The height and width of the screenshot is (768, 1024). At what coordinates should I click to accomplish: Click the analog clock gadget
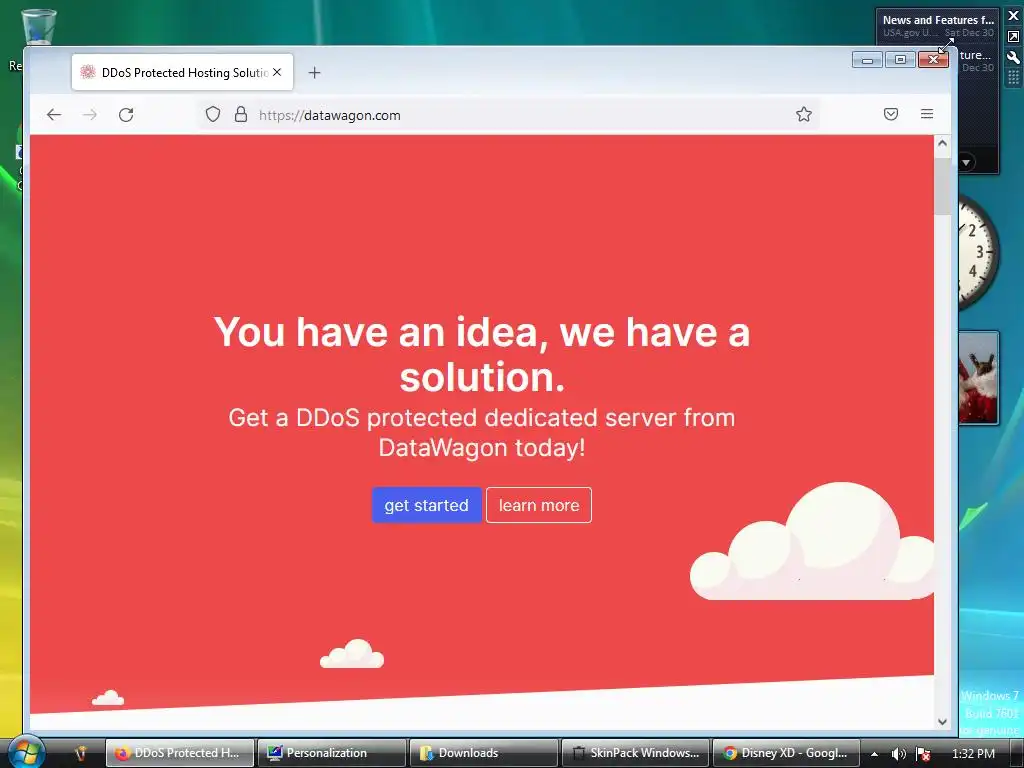[x=978, y=251]
